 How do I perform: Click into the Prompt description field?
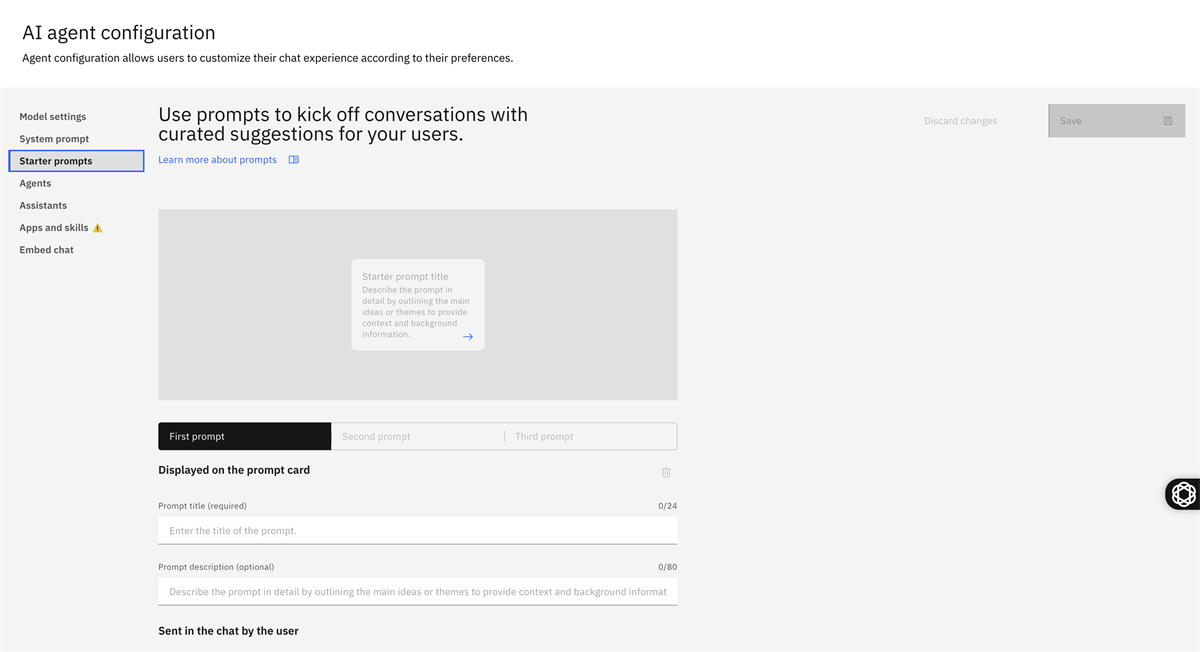click(x=417, y=592)
